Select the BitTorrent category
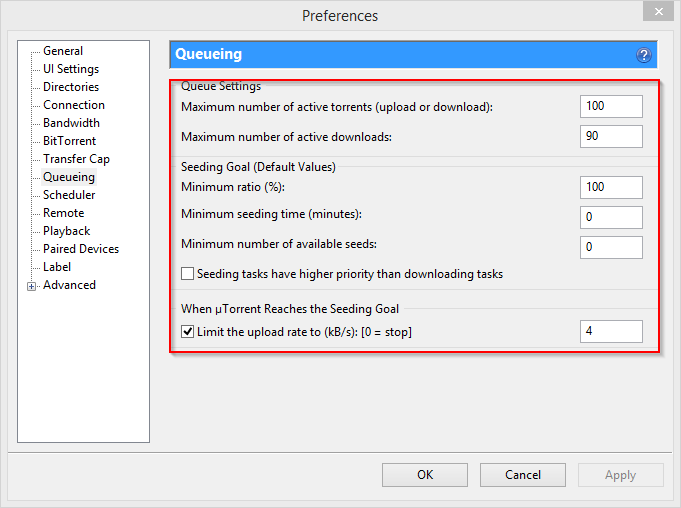 click(x=69, y=141)
